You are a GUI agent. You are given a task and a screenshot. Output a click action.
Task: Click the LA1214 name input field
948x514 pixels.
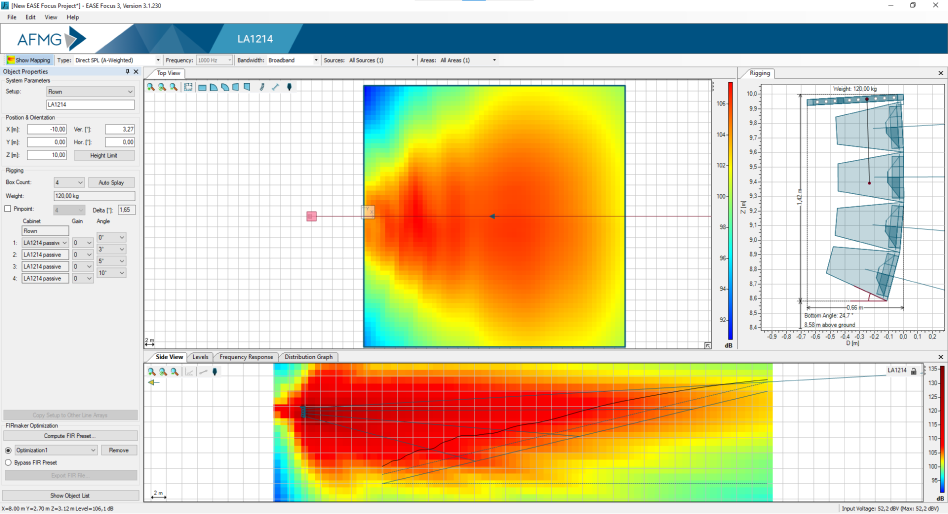point(90,105)
